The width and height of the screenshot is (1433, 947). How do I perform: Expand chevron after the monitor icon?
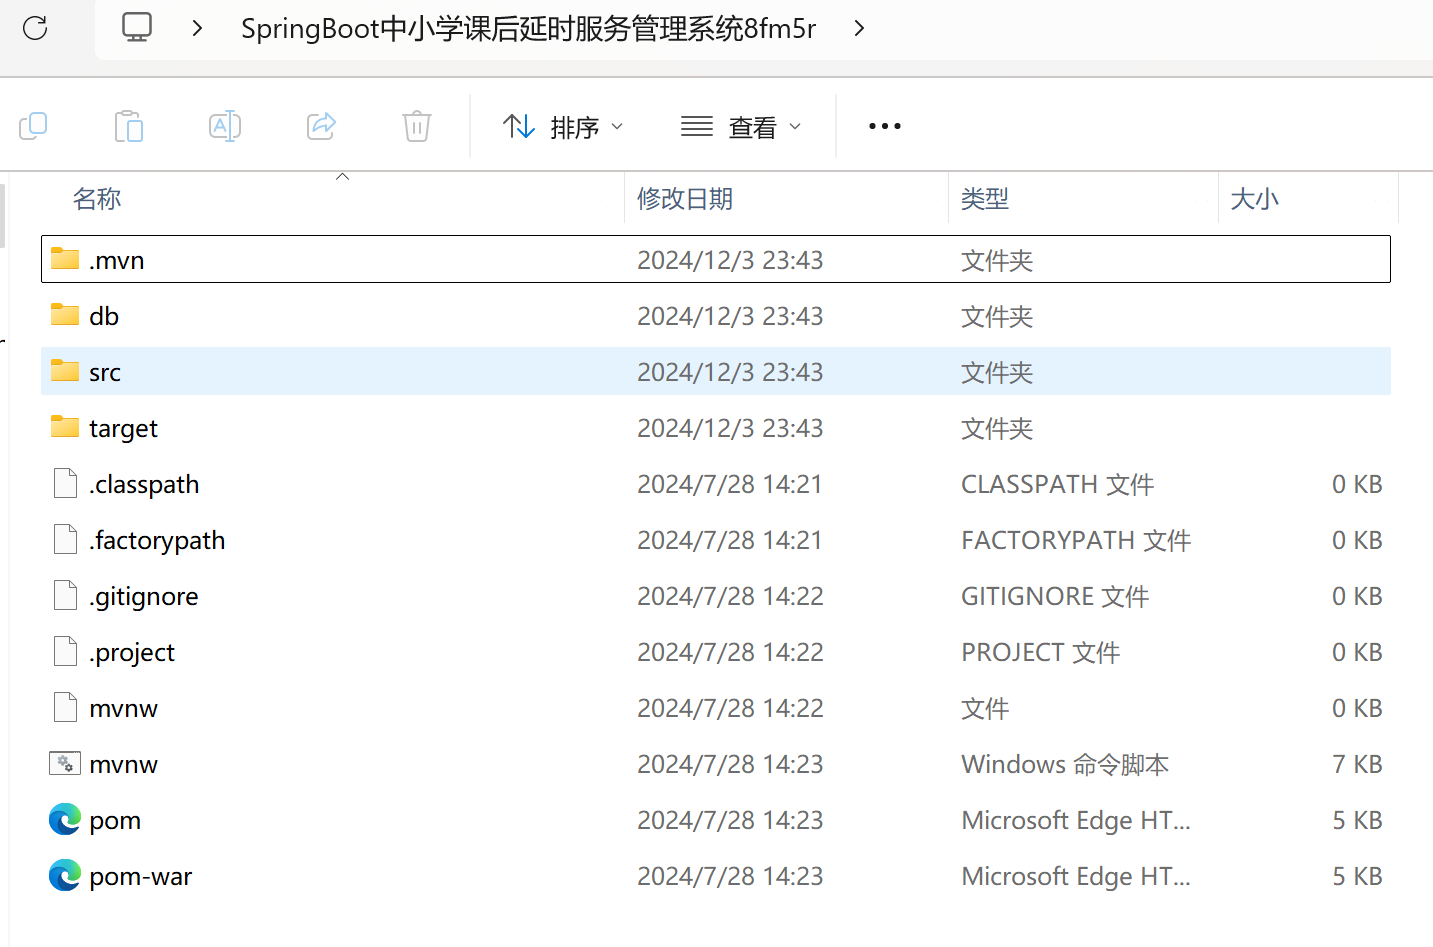pos(197,28)
